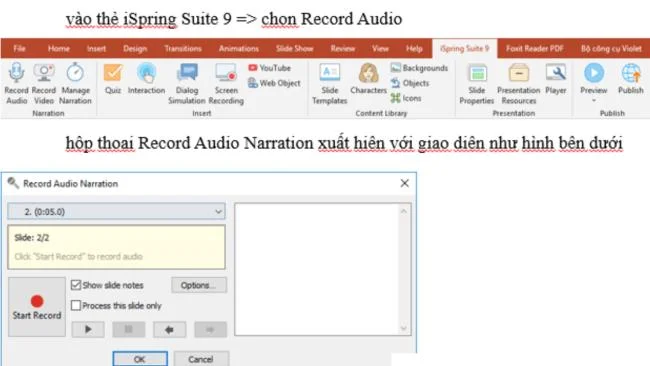Click the Record Audio microphone icon

pos(16,73)
